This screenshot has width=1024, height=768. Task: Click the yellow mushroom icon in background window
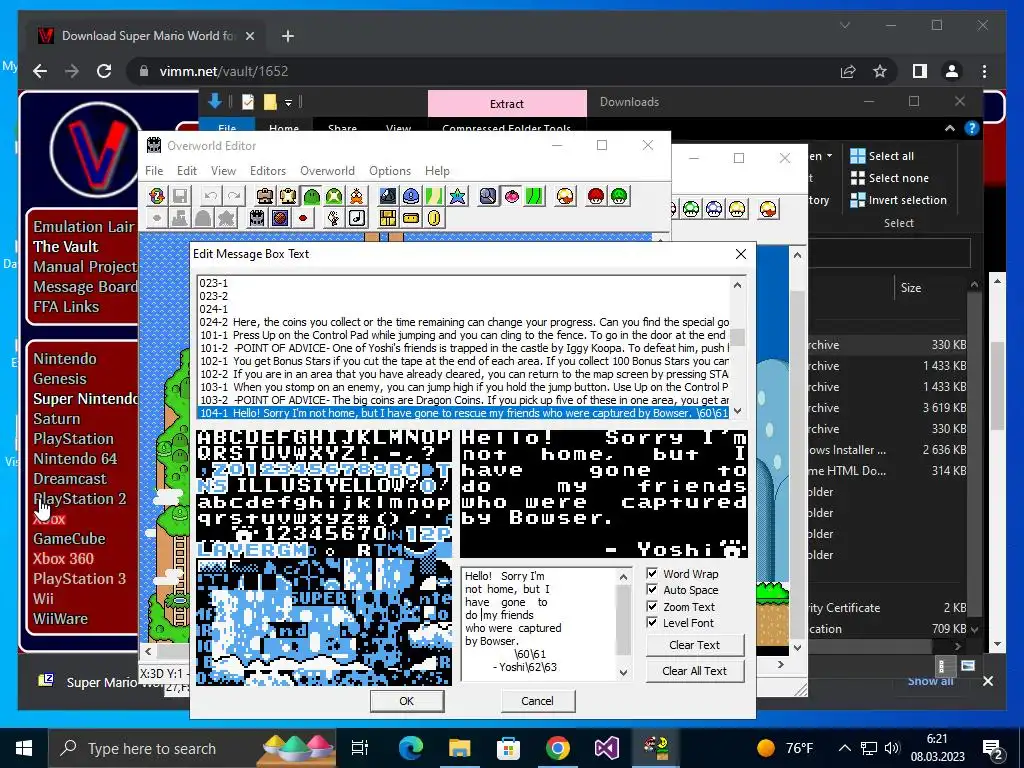737,209
